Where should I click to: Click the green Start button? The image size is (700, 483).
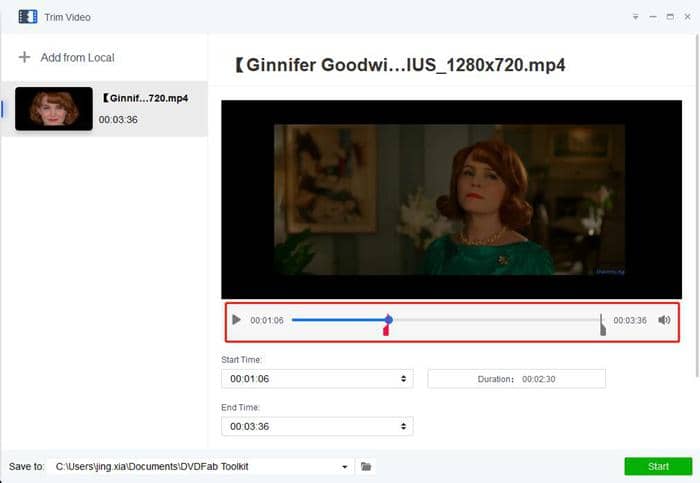click(x=658, y=466)
